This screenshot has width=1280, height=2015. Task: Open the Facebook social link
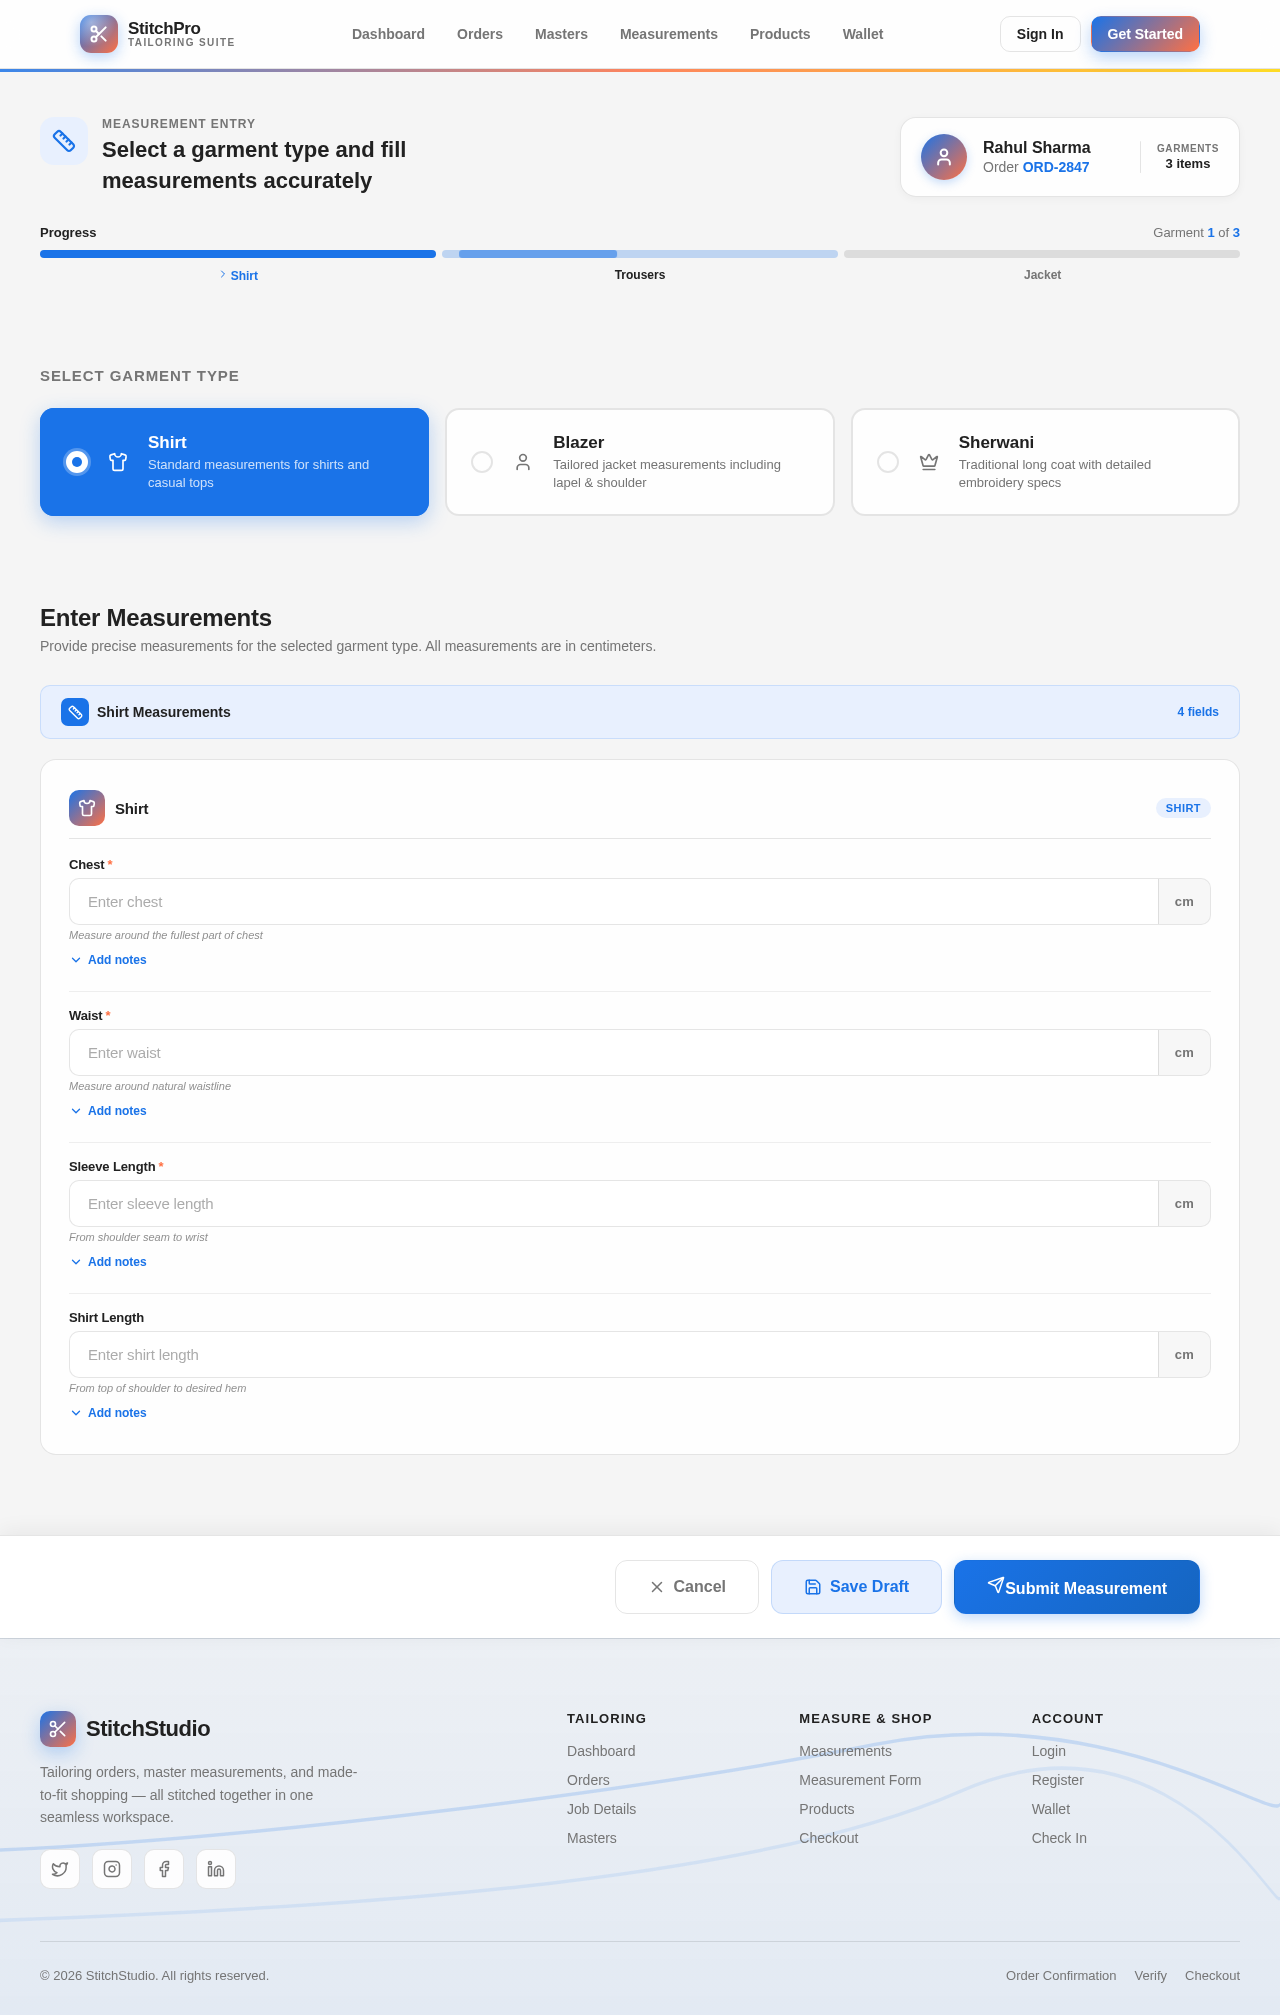pyautogui.click(x=164, y=1869)
